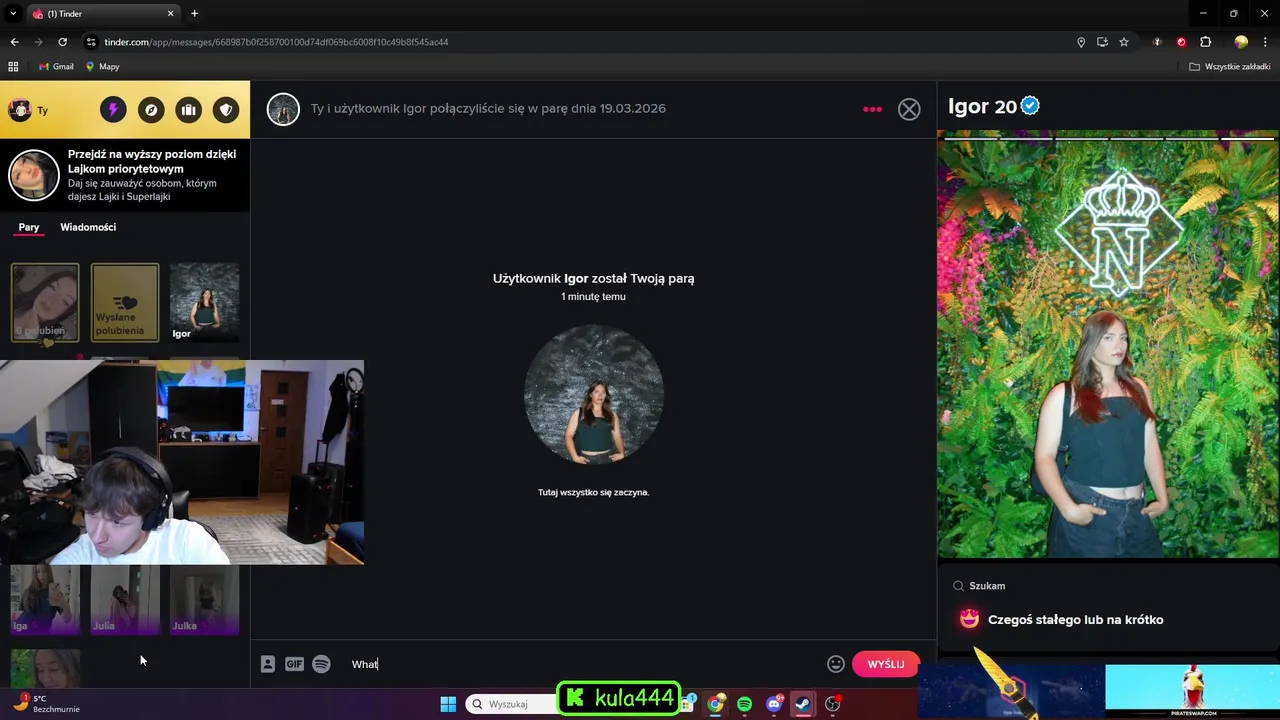Go back in the browser
1280x720 pixels.
(x=14, y=42)
